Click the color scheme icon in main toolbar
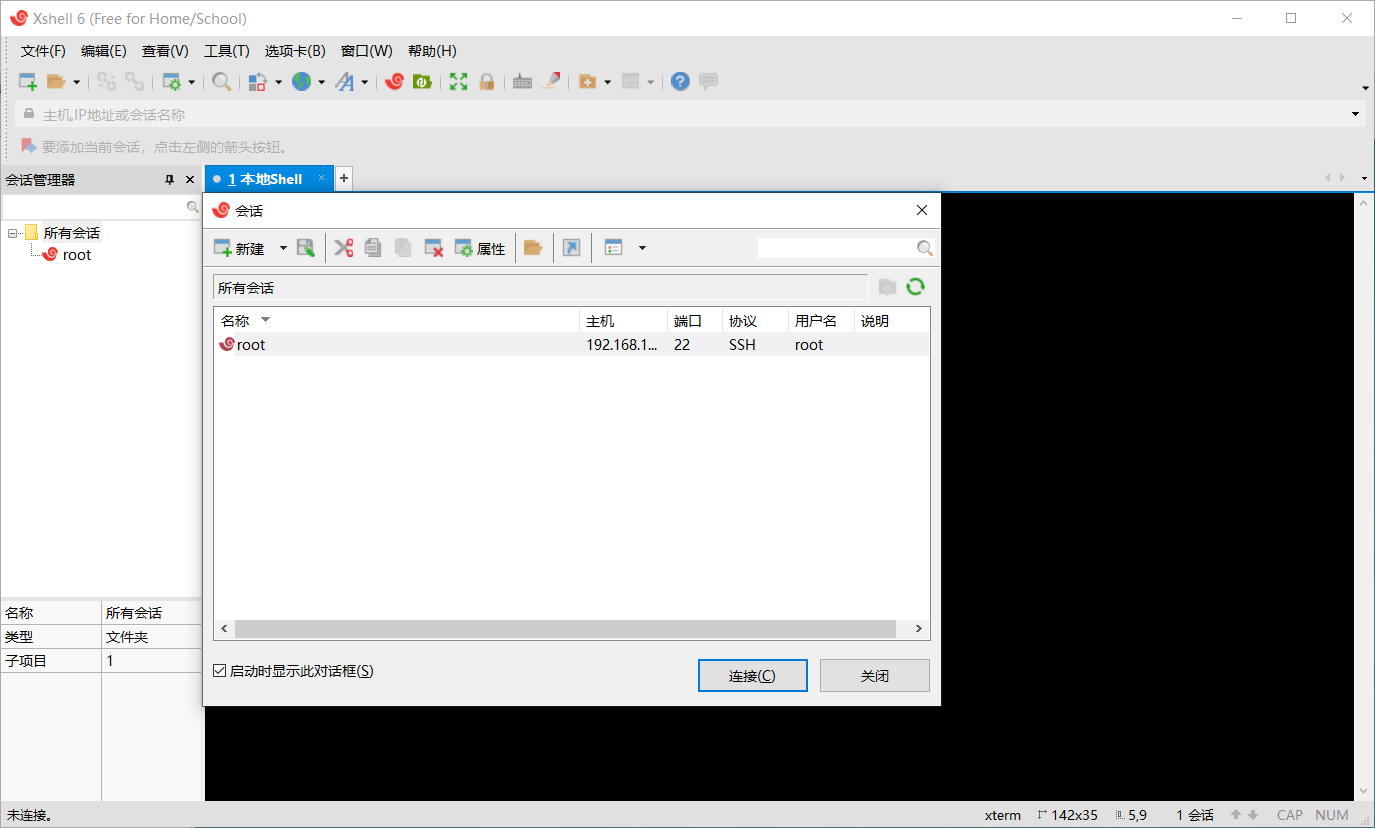Viewport: 1375px width, 828px height. (258, 82)
